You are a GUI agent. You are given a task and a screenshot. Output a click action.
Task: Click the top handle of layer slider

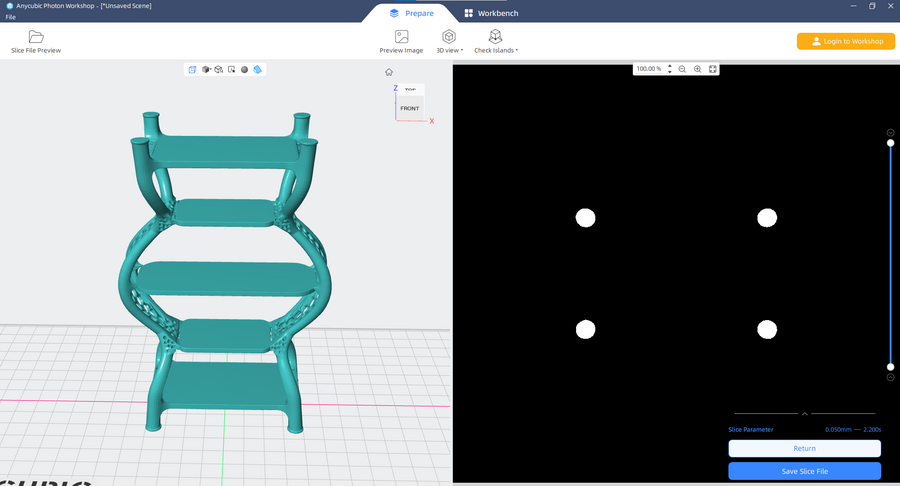(890, 143)
